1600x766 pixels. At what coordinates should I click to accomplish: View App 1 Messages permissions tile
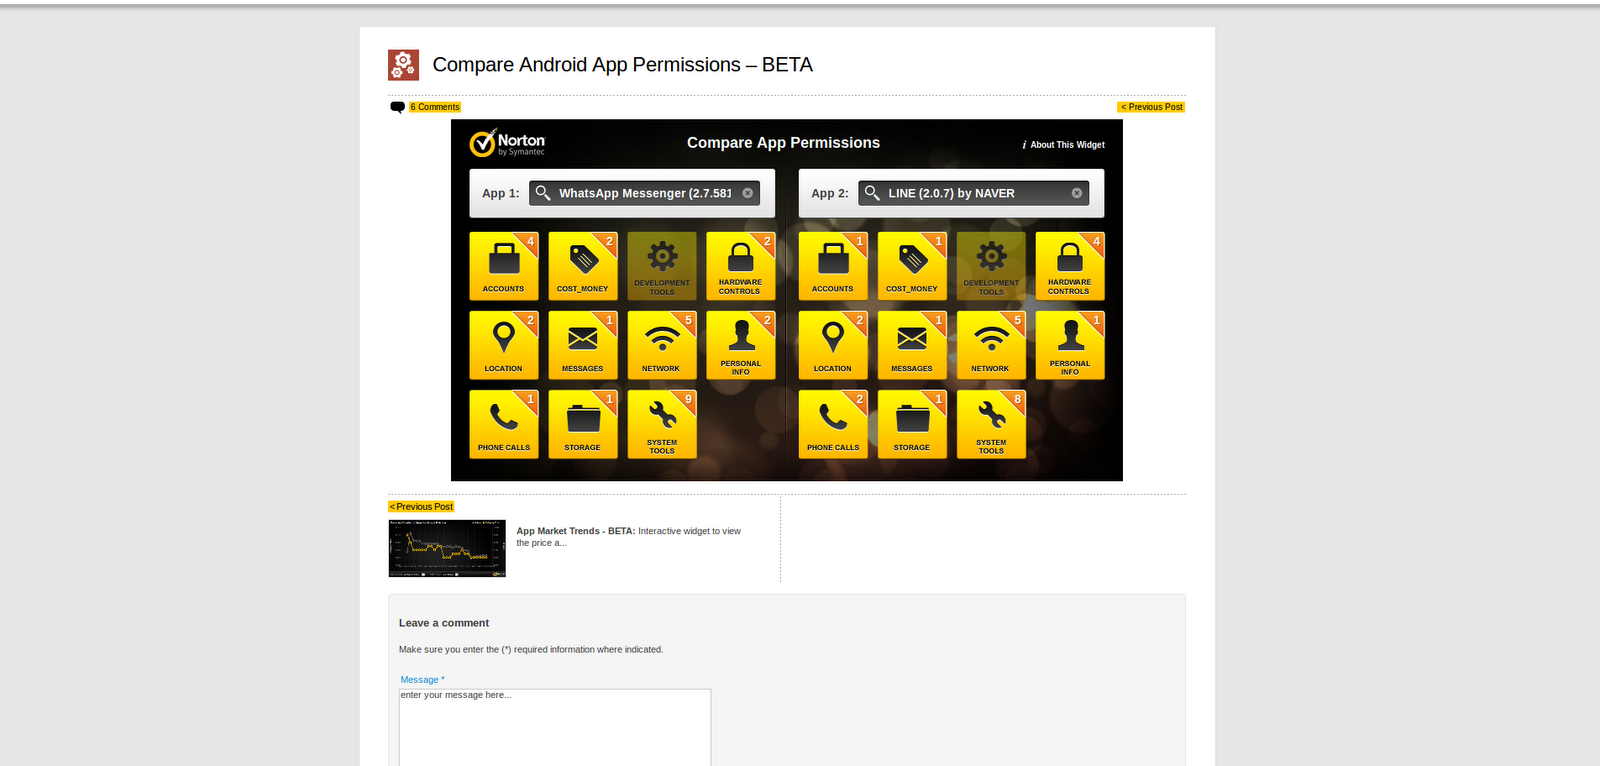coord(583,345)
